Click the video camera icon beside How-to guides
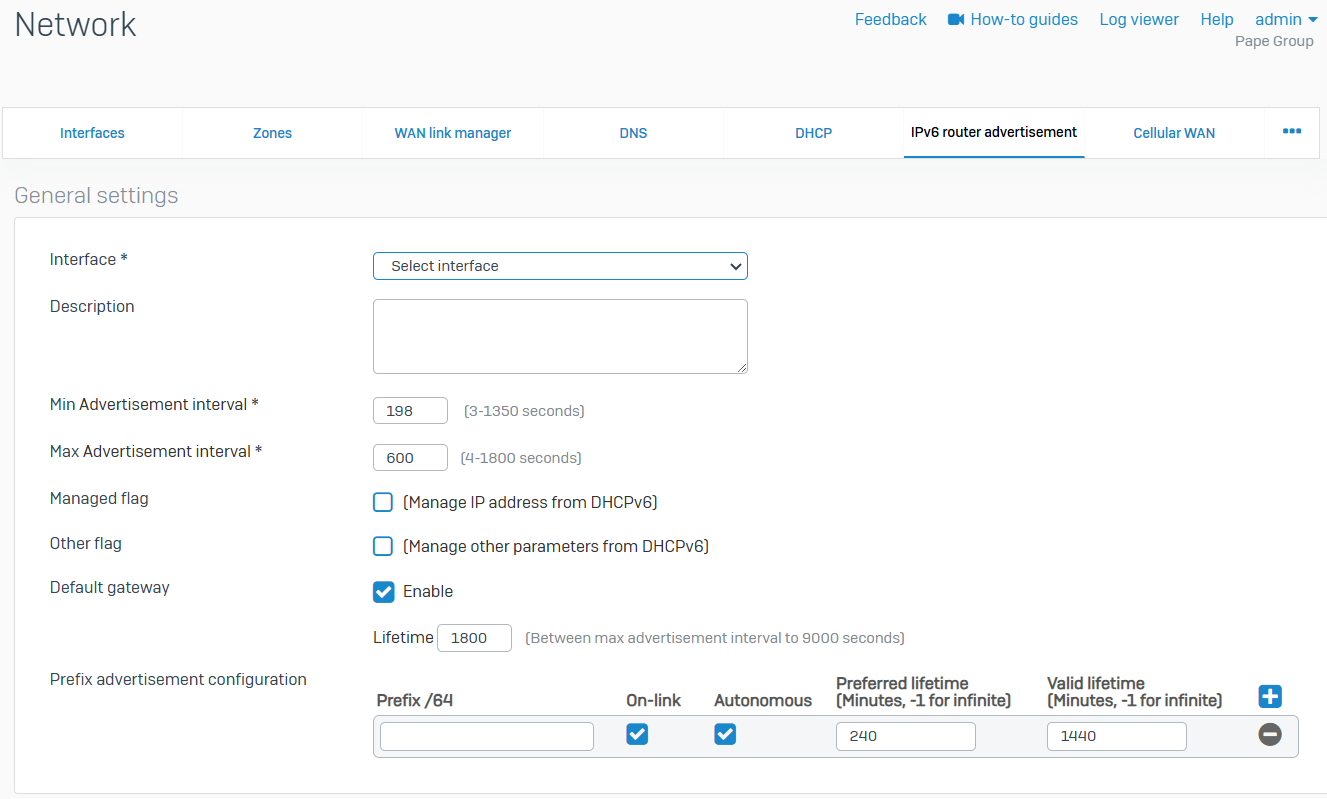Screen dimensions: 1327x799 956,20
